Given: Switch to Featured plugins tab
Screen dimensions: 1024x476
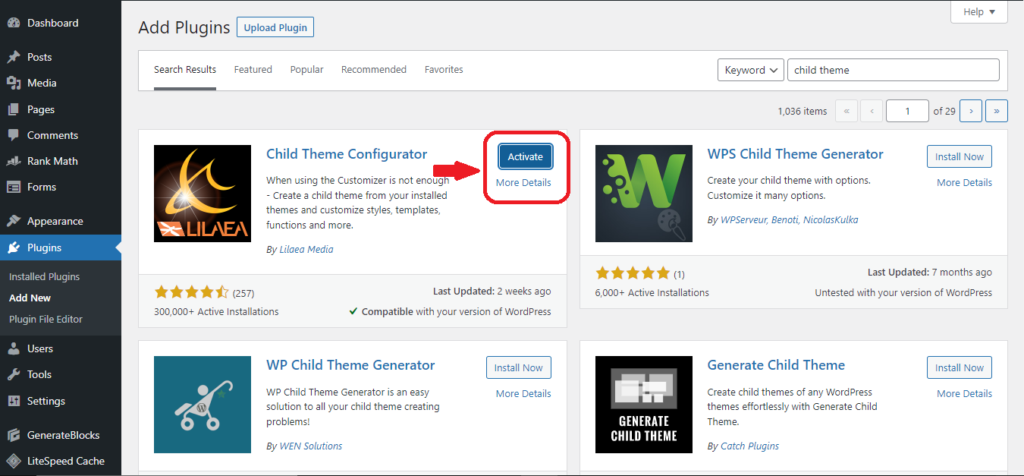Looking at the screenshot, I should tap(253, 69).
